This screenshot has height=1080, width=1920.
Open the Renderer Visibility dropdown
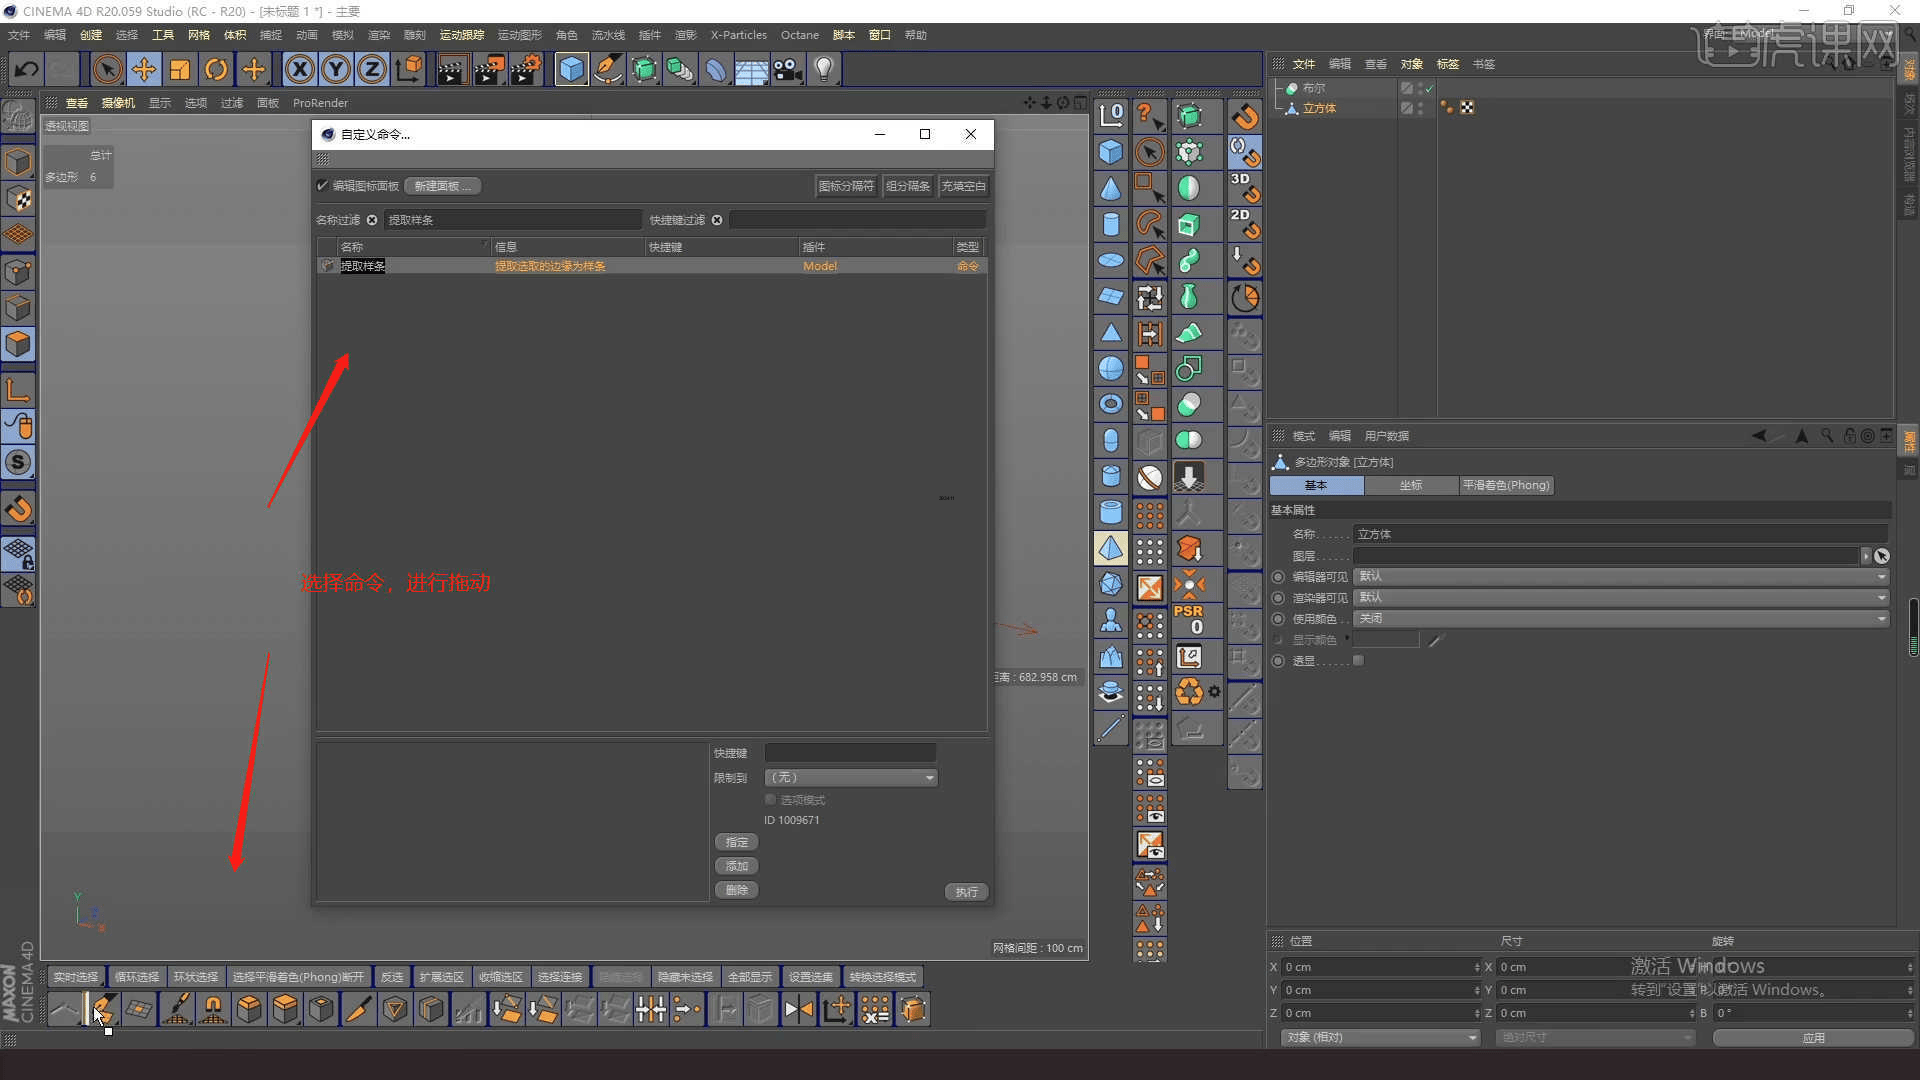point(1621,598)
